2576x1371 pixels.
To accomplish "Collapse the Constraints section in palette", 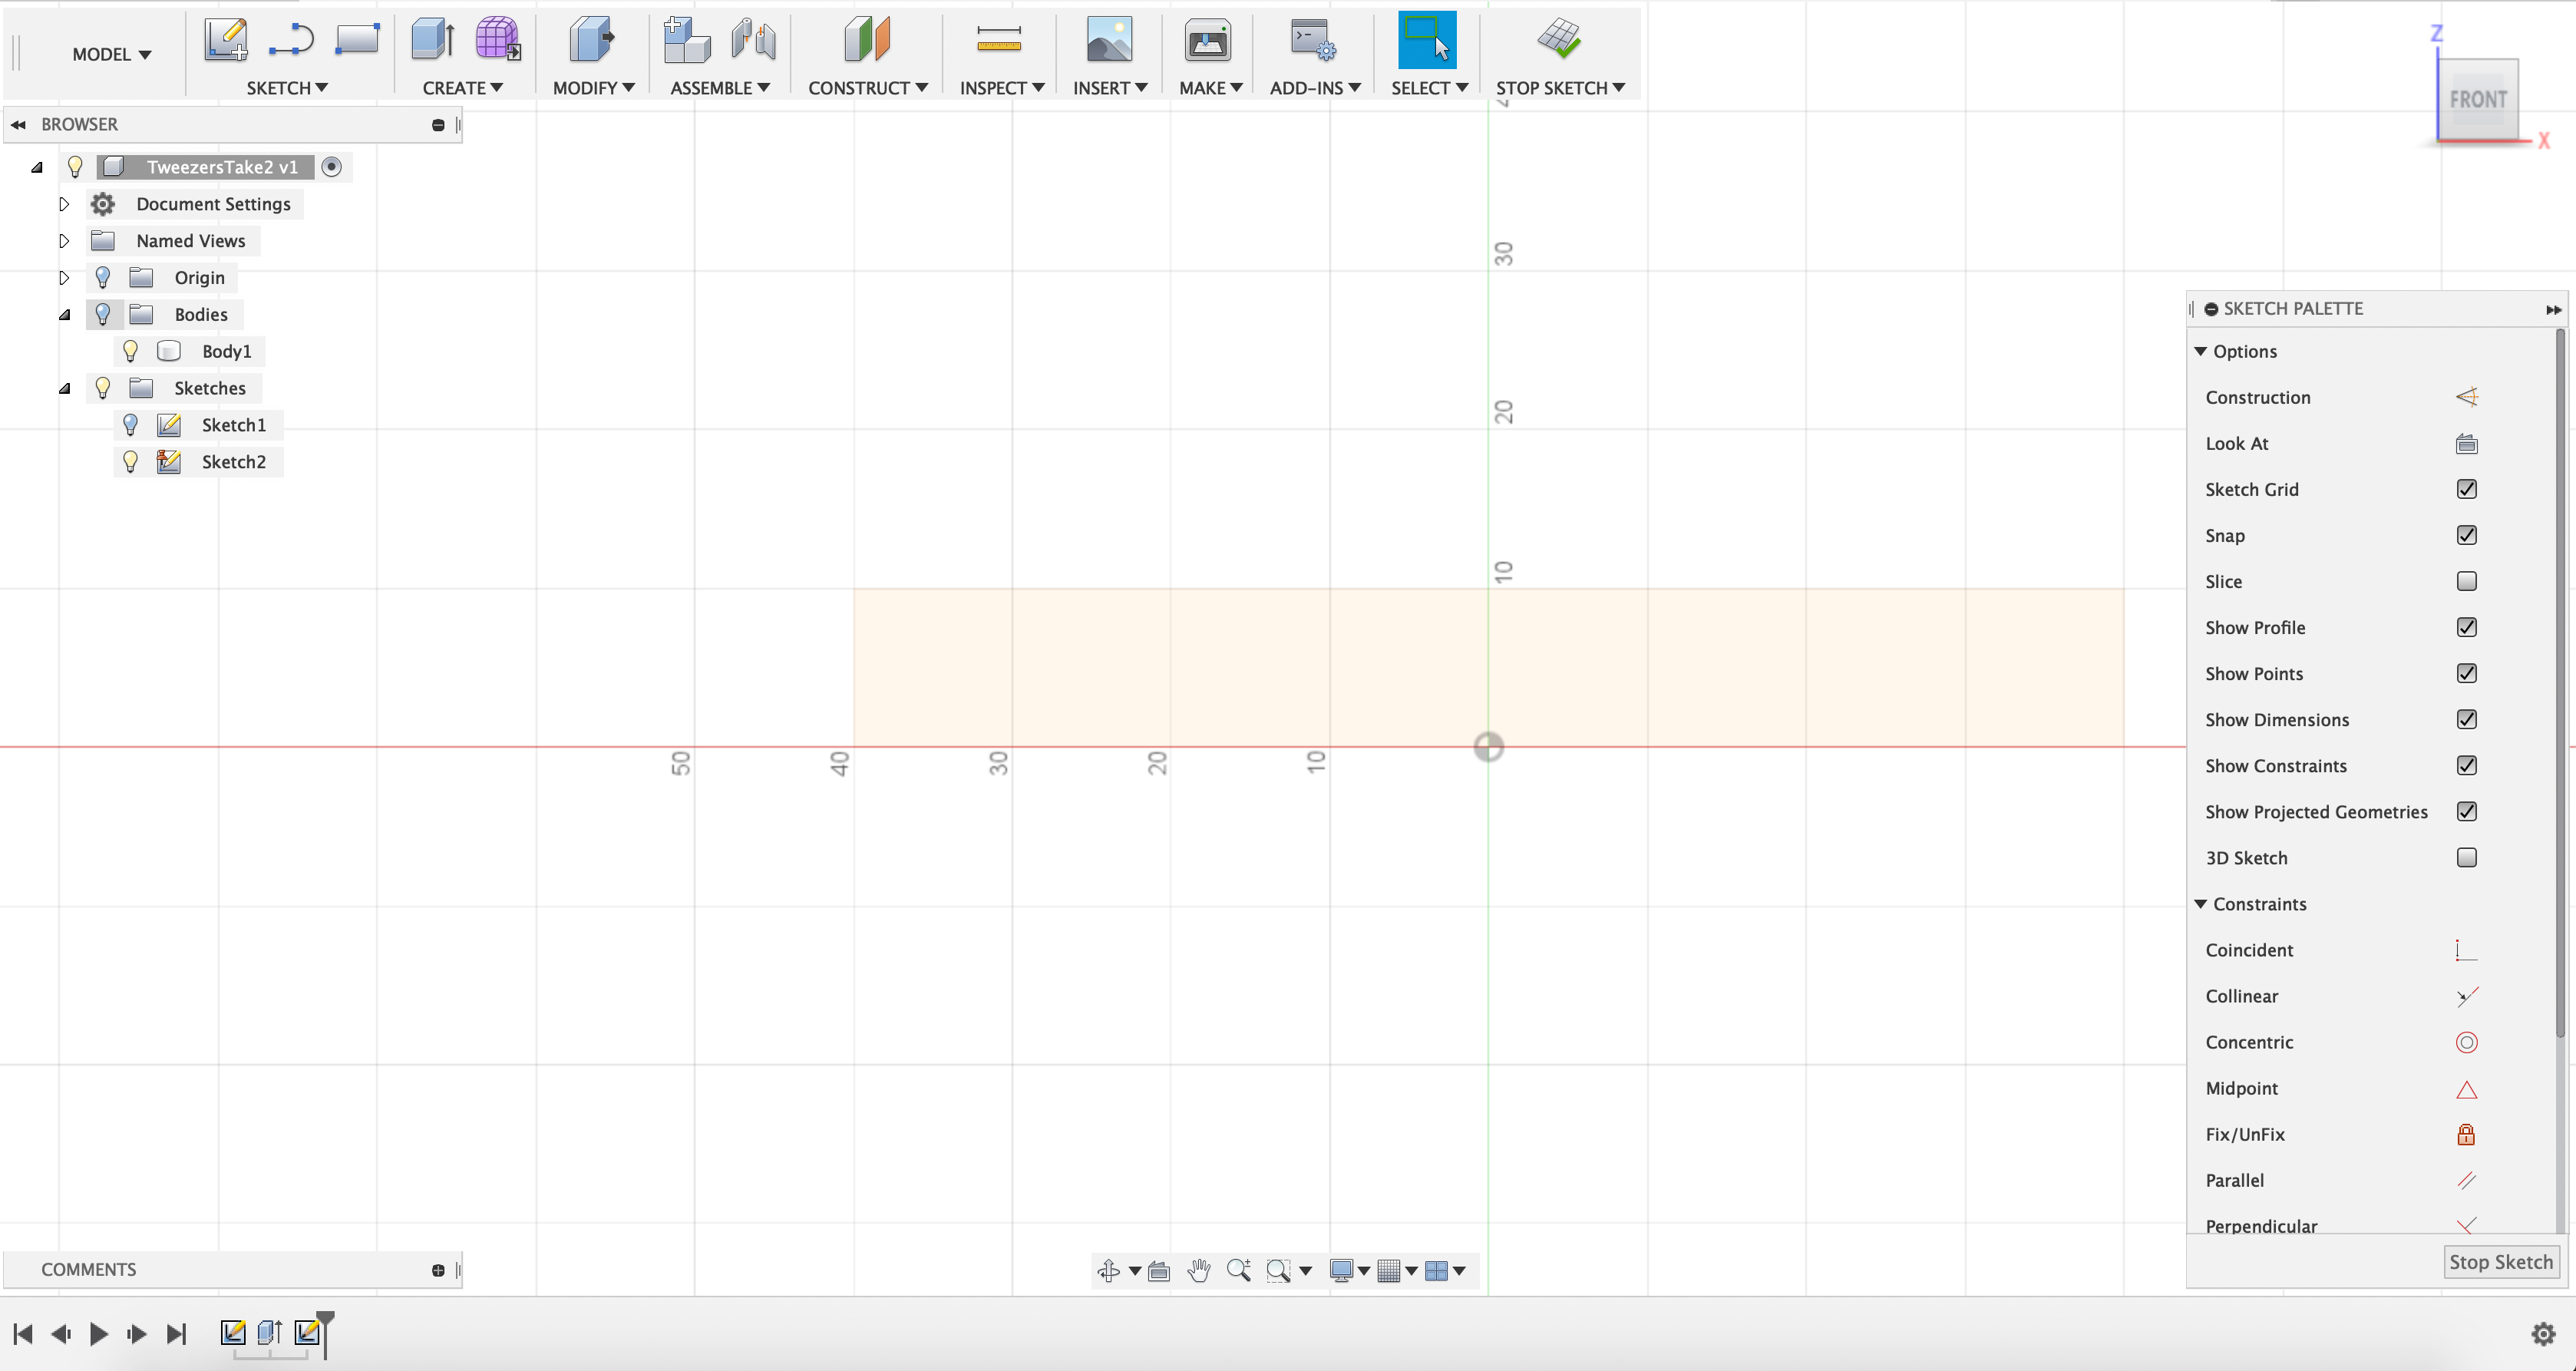I will tap(2201, 904).
